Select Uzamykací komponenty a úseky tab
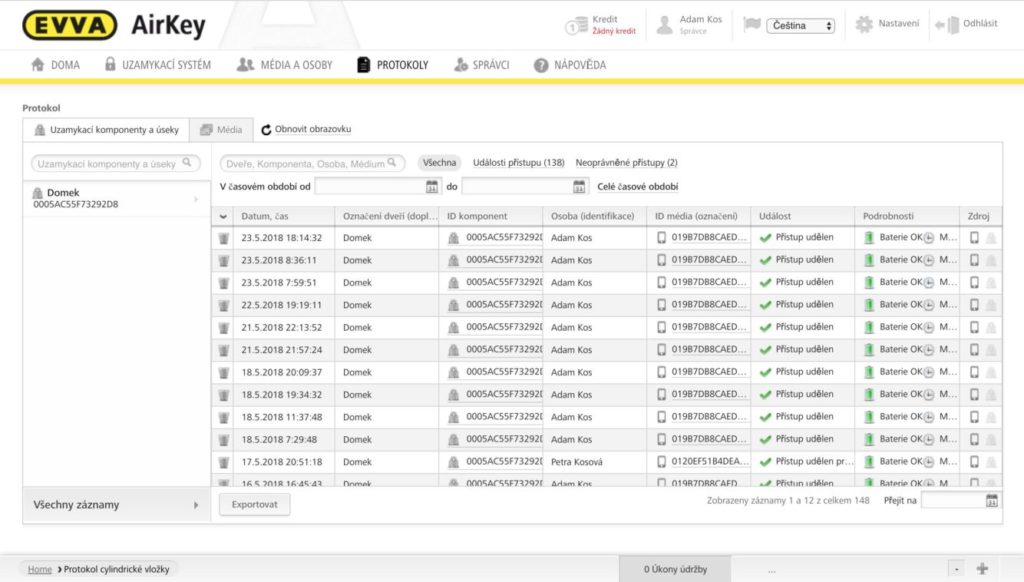 106,129
